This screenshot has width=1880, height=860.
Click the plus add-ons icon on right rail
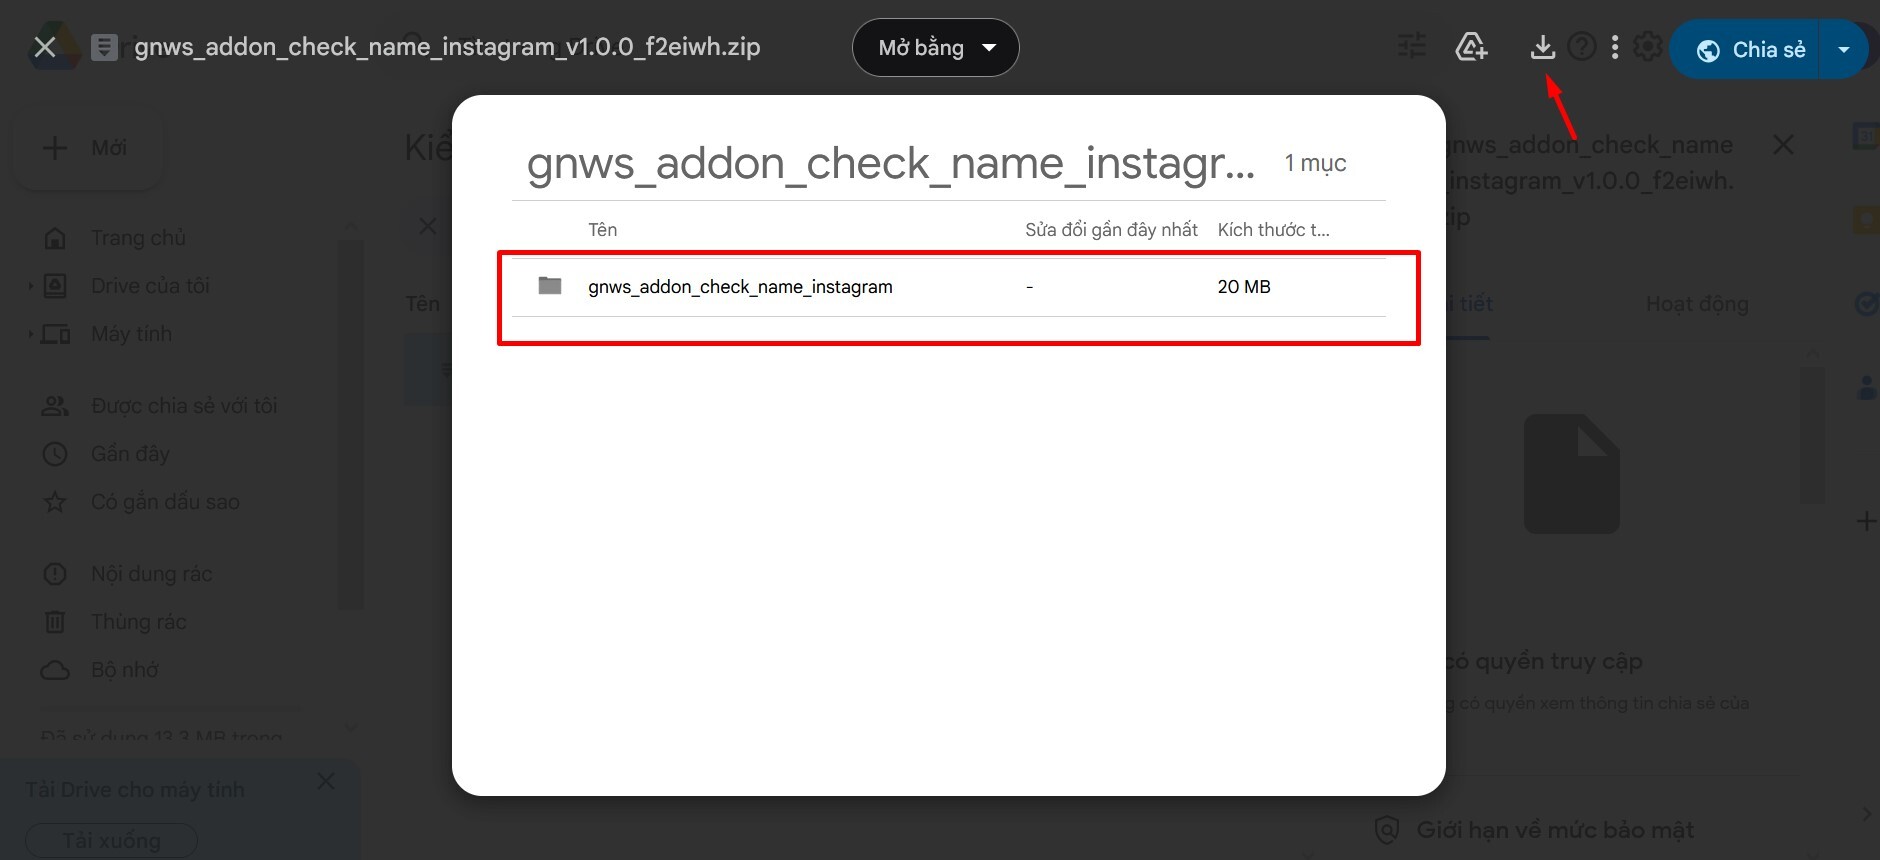(x=1866, y=521)
